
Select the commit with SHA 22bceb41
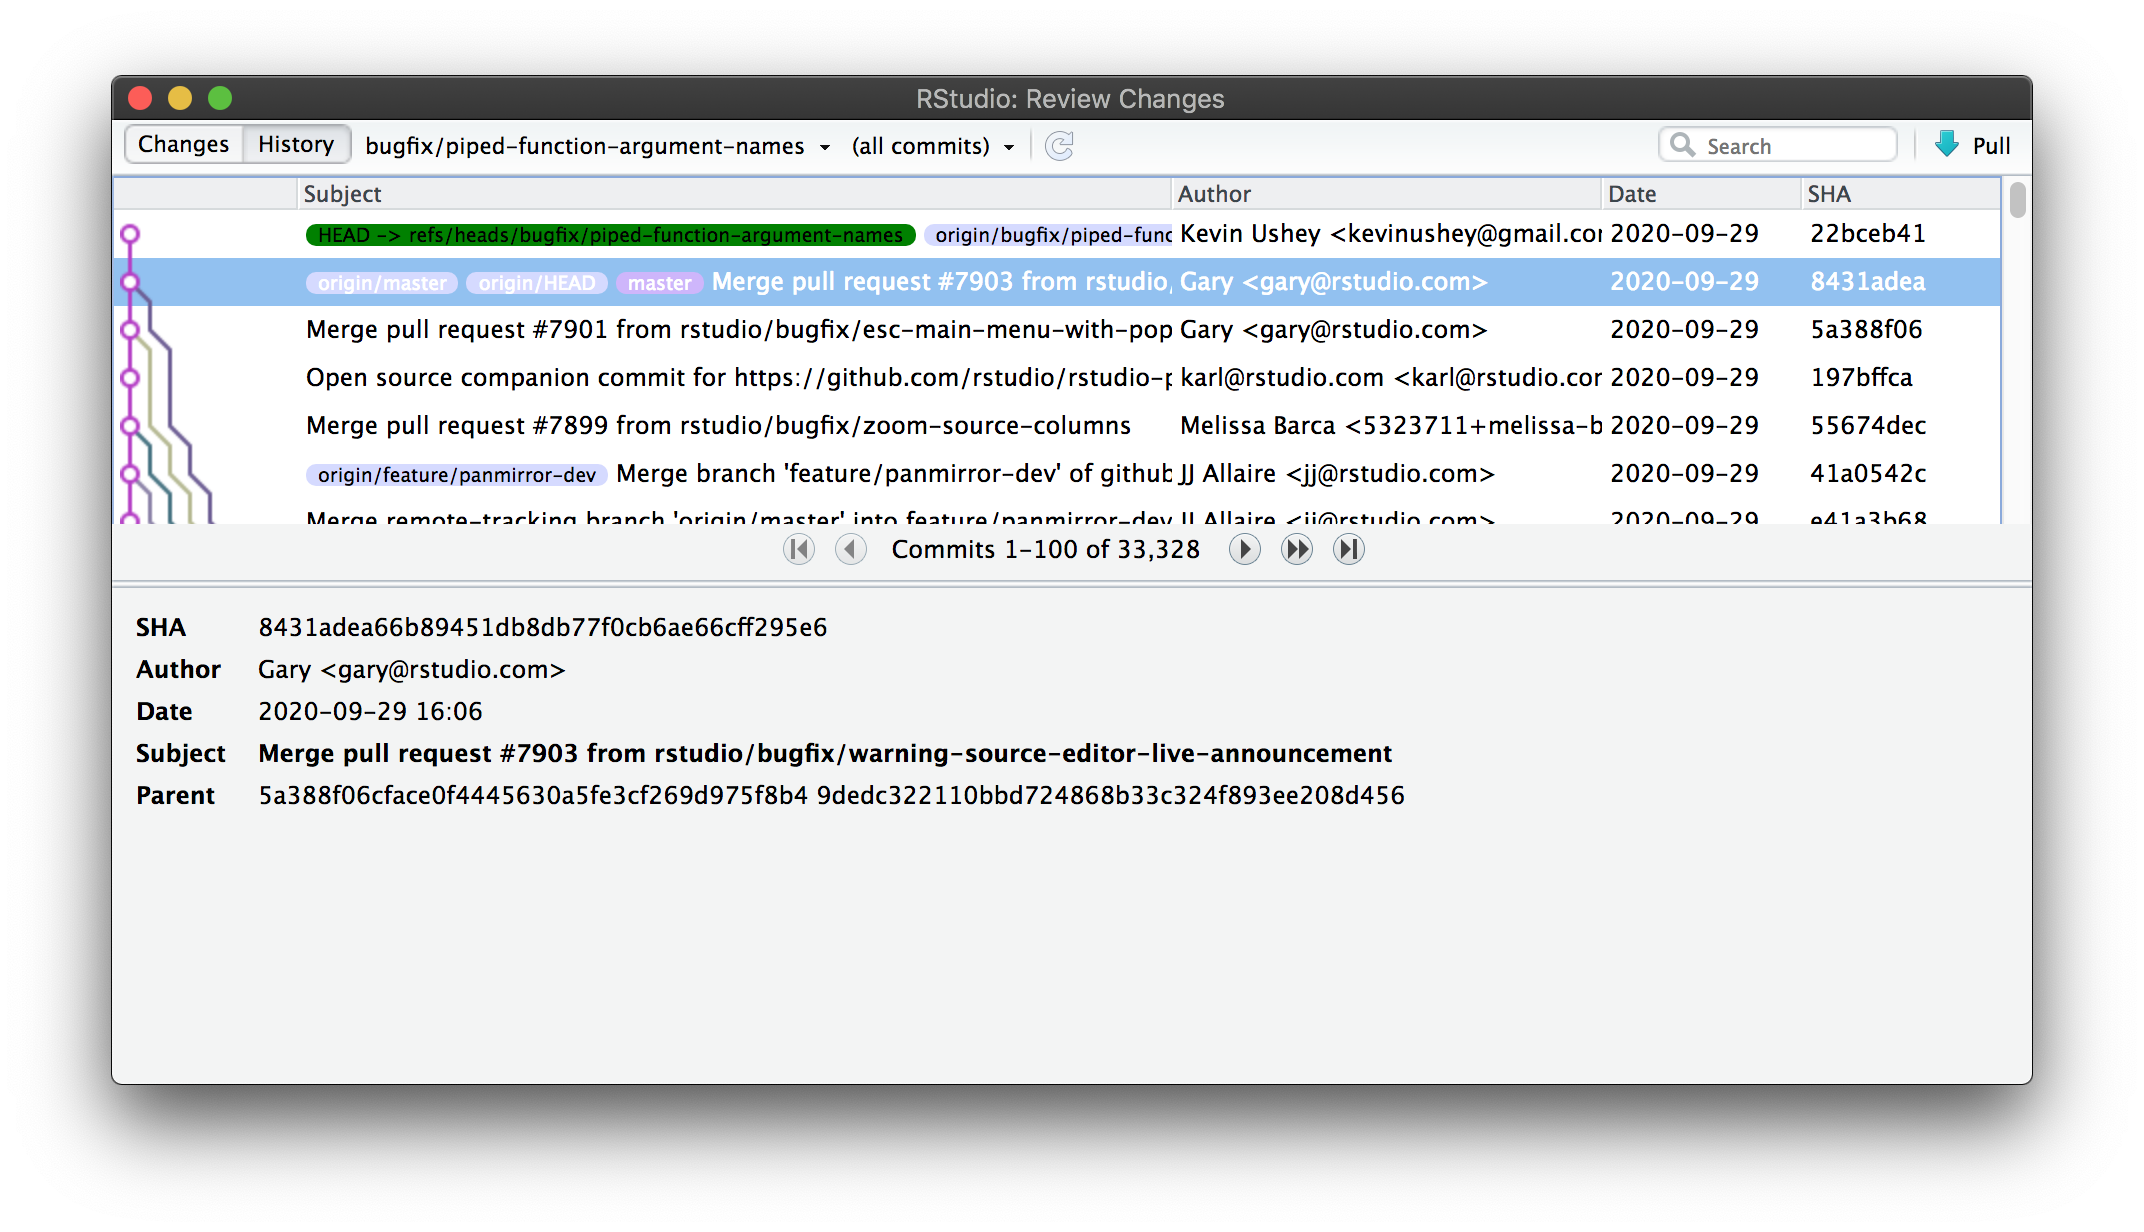pyautogui.click(x=1056, y=234)
